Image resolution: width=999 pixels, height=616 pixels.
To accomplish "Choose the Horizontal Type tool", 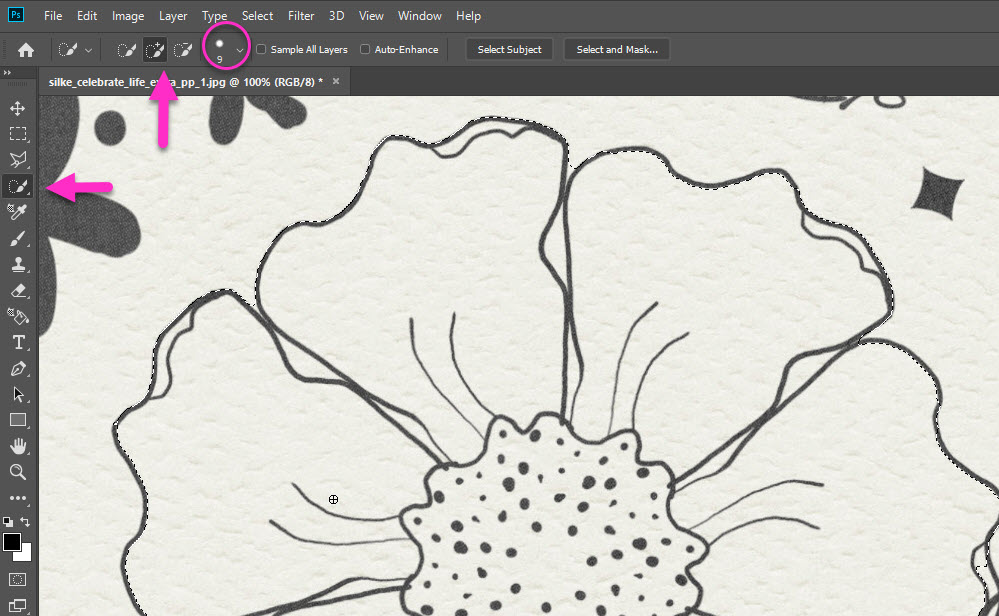I will coord(18,343).
